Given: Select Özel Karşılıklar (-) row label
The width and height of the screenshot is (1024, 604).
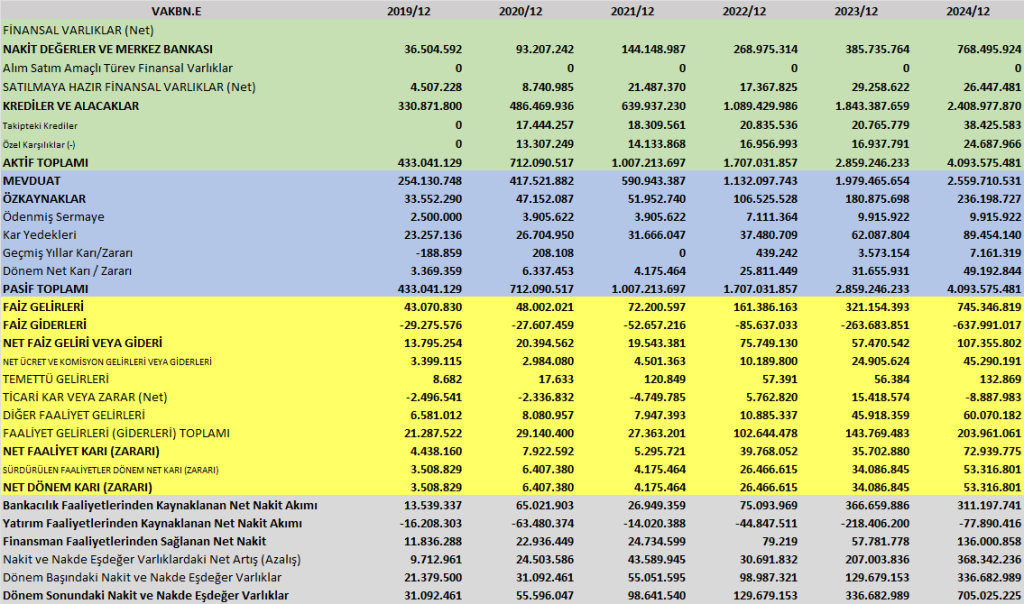Looking at the screenshot, I should [x=39, y=144].
